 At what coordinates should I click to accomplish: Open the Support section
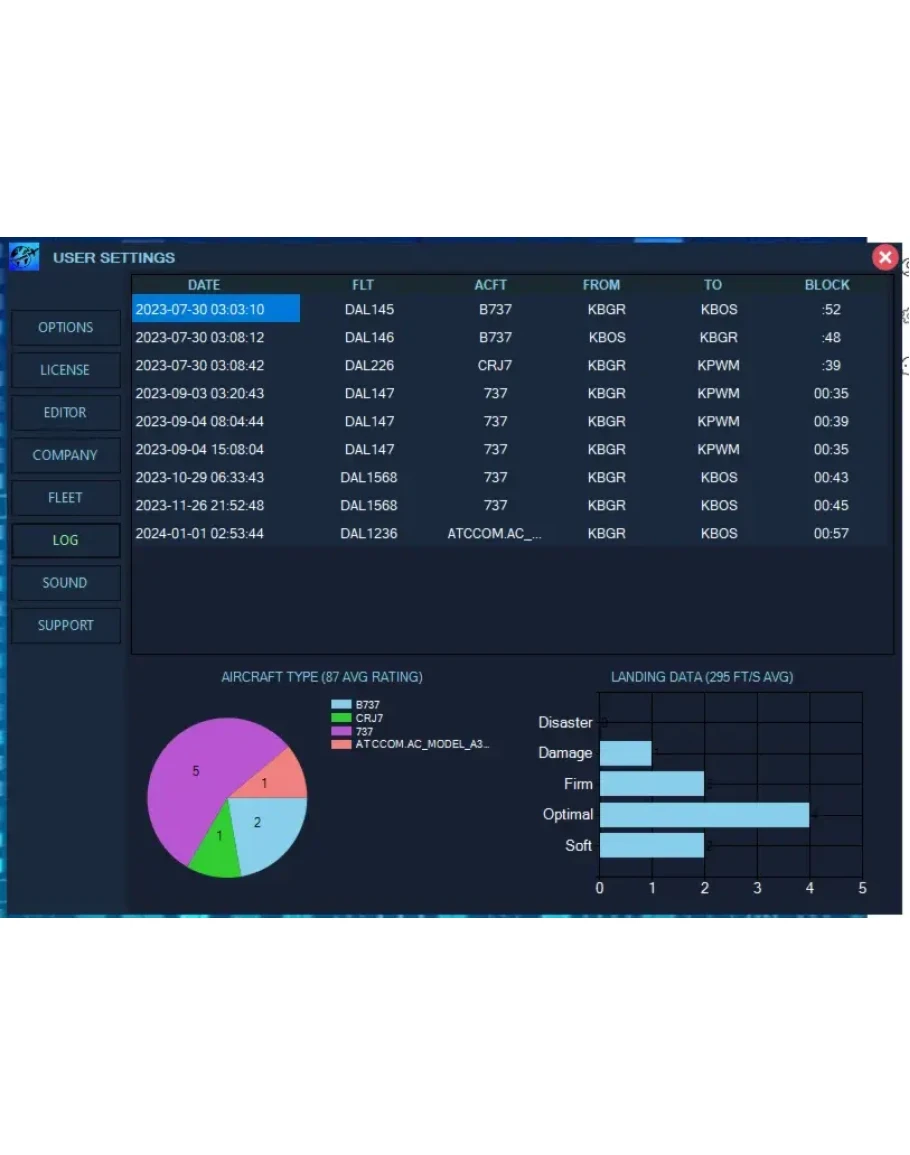pyautogui.click(x=66, y=626)
